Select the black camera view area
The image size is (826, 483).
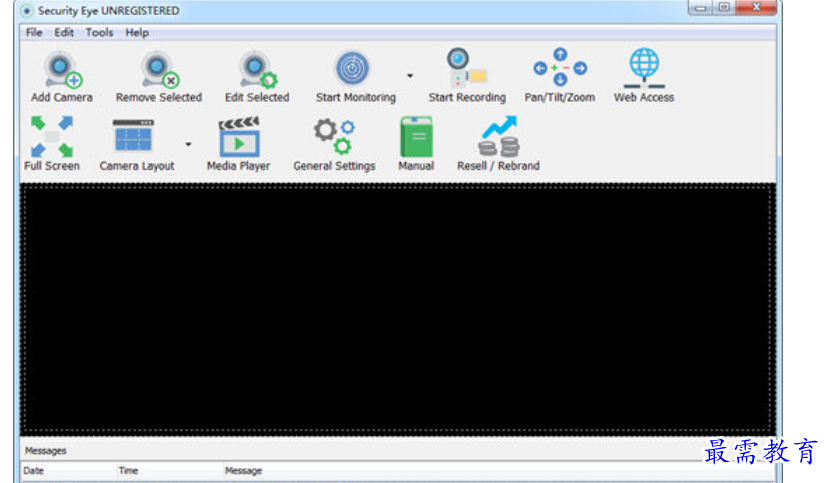tap(398, 310)
